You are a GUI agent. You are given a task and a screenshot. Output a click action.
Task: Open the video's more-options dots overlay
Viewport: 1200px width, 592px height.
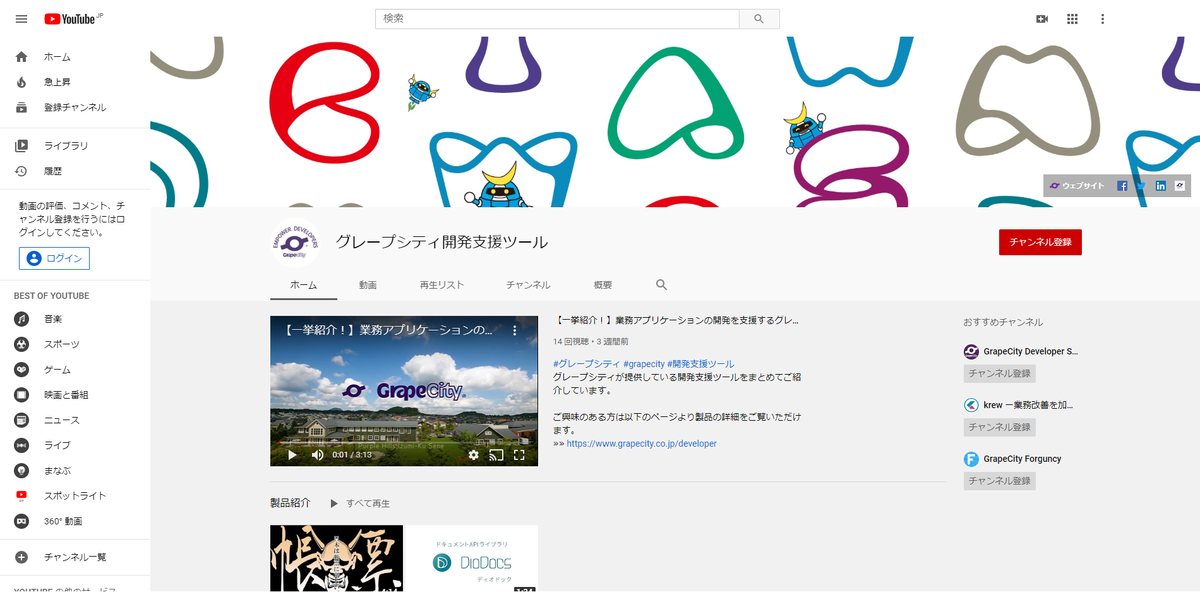tap(516, 329)
